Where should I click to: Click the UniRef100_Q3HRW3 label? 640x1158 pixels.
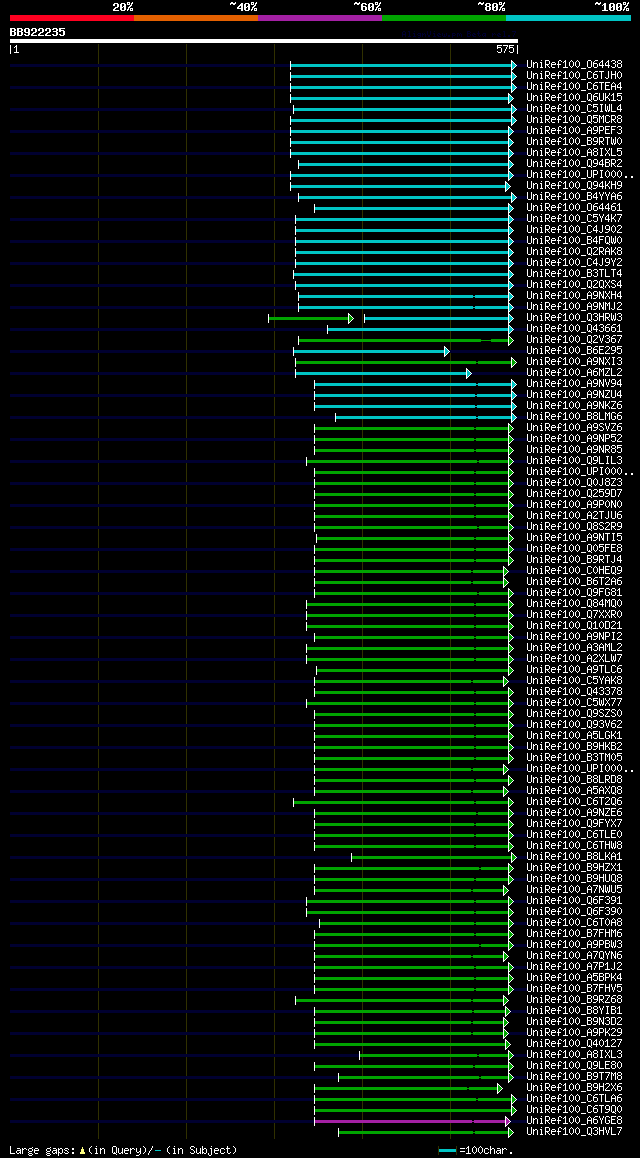click(x=574, y=318)
